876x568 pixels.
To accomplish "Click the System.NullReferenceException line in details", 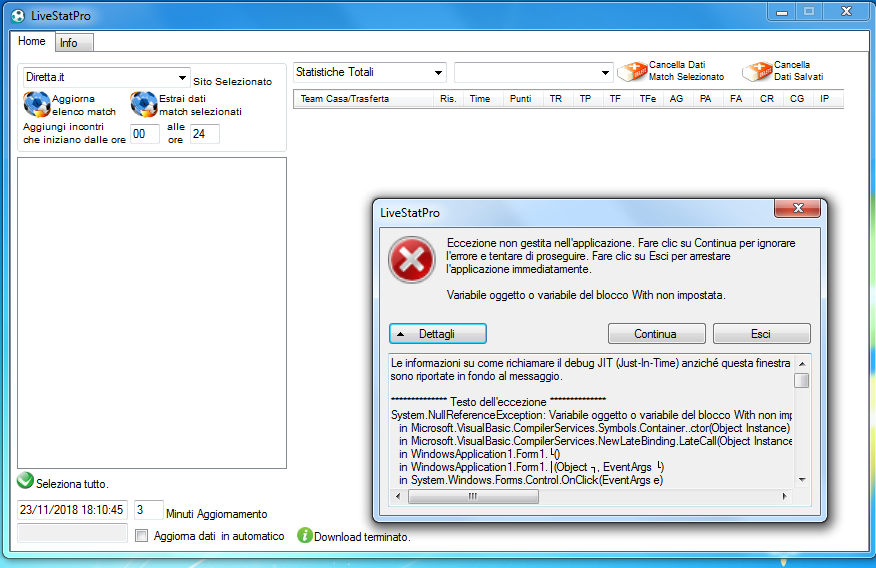I will 592,415.
